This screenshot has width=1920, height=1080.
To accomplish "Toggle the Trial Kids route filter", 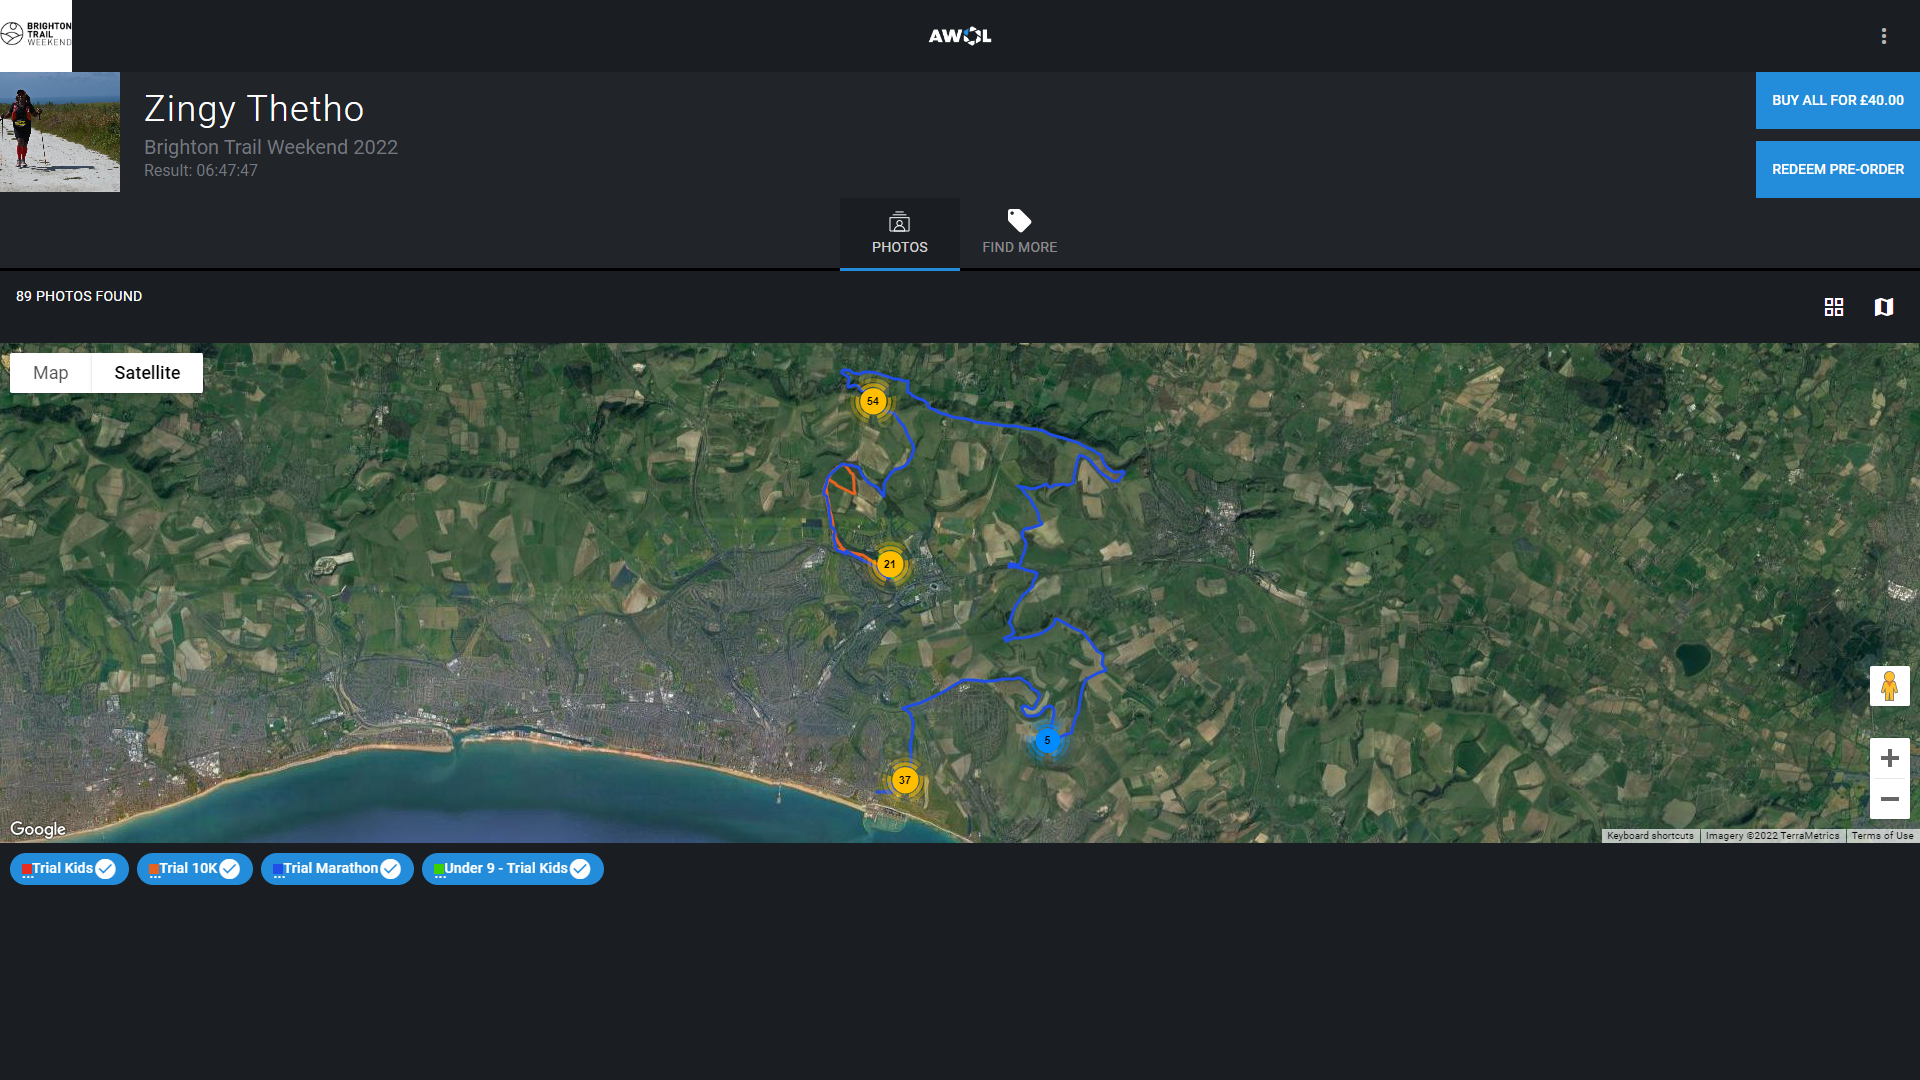I will [69, 869].
